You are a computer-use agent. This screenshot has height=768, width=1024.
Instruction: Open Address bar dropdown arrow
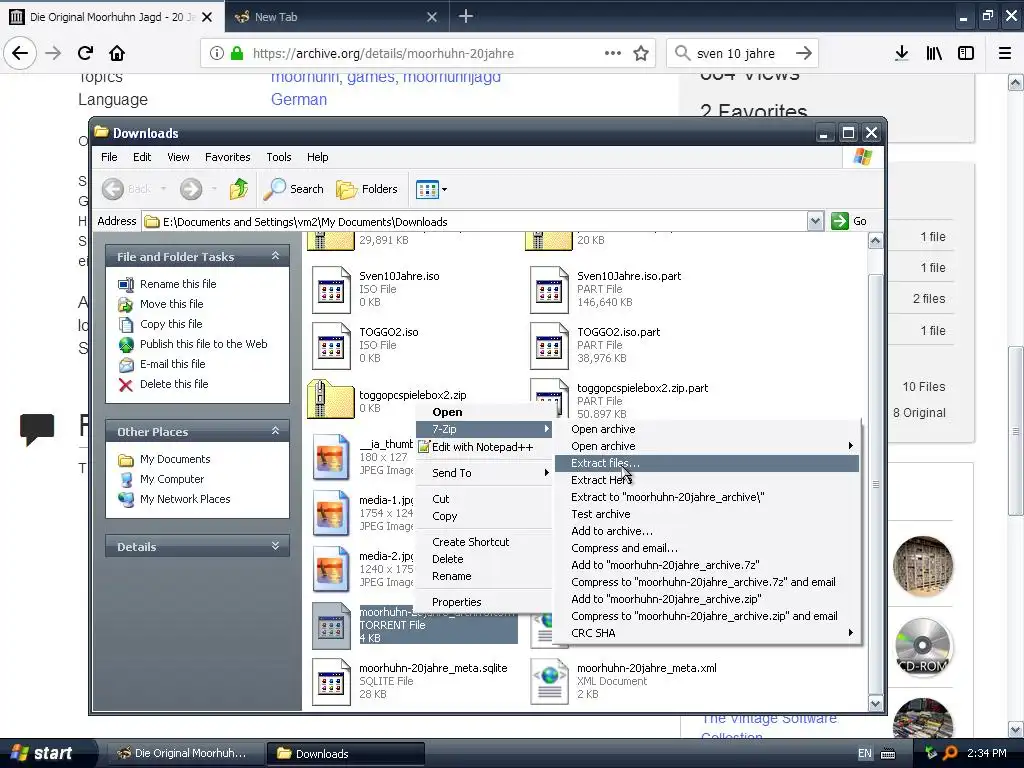click(x=815, y=221)
